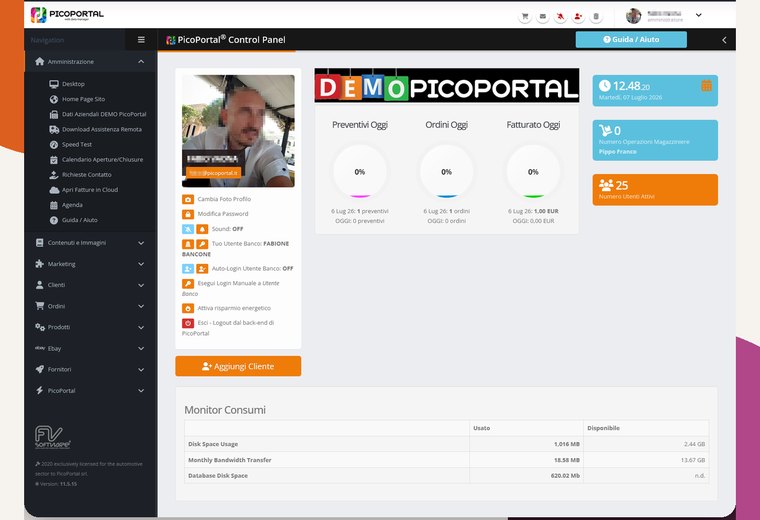Click the Apri Fatture in Cloud cloud icon
760x520 pixels.
click(54, 190)
